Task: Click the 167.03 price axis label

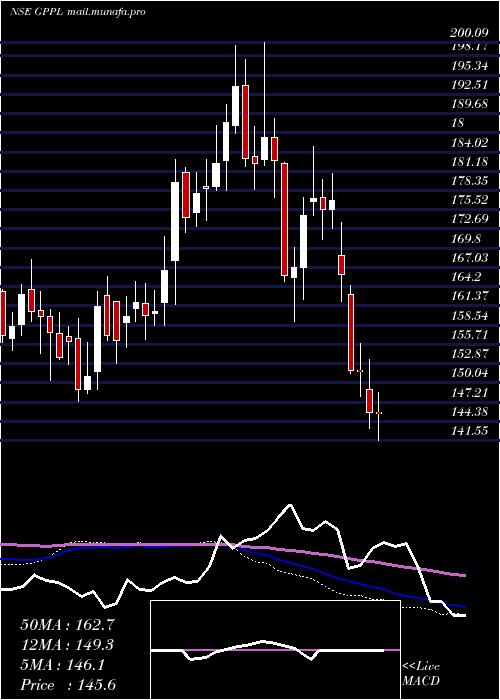Action: [469, 258]
